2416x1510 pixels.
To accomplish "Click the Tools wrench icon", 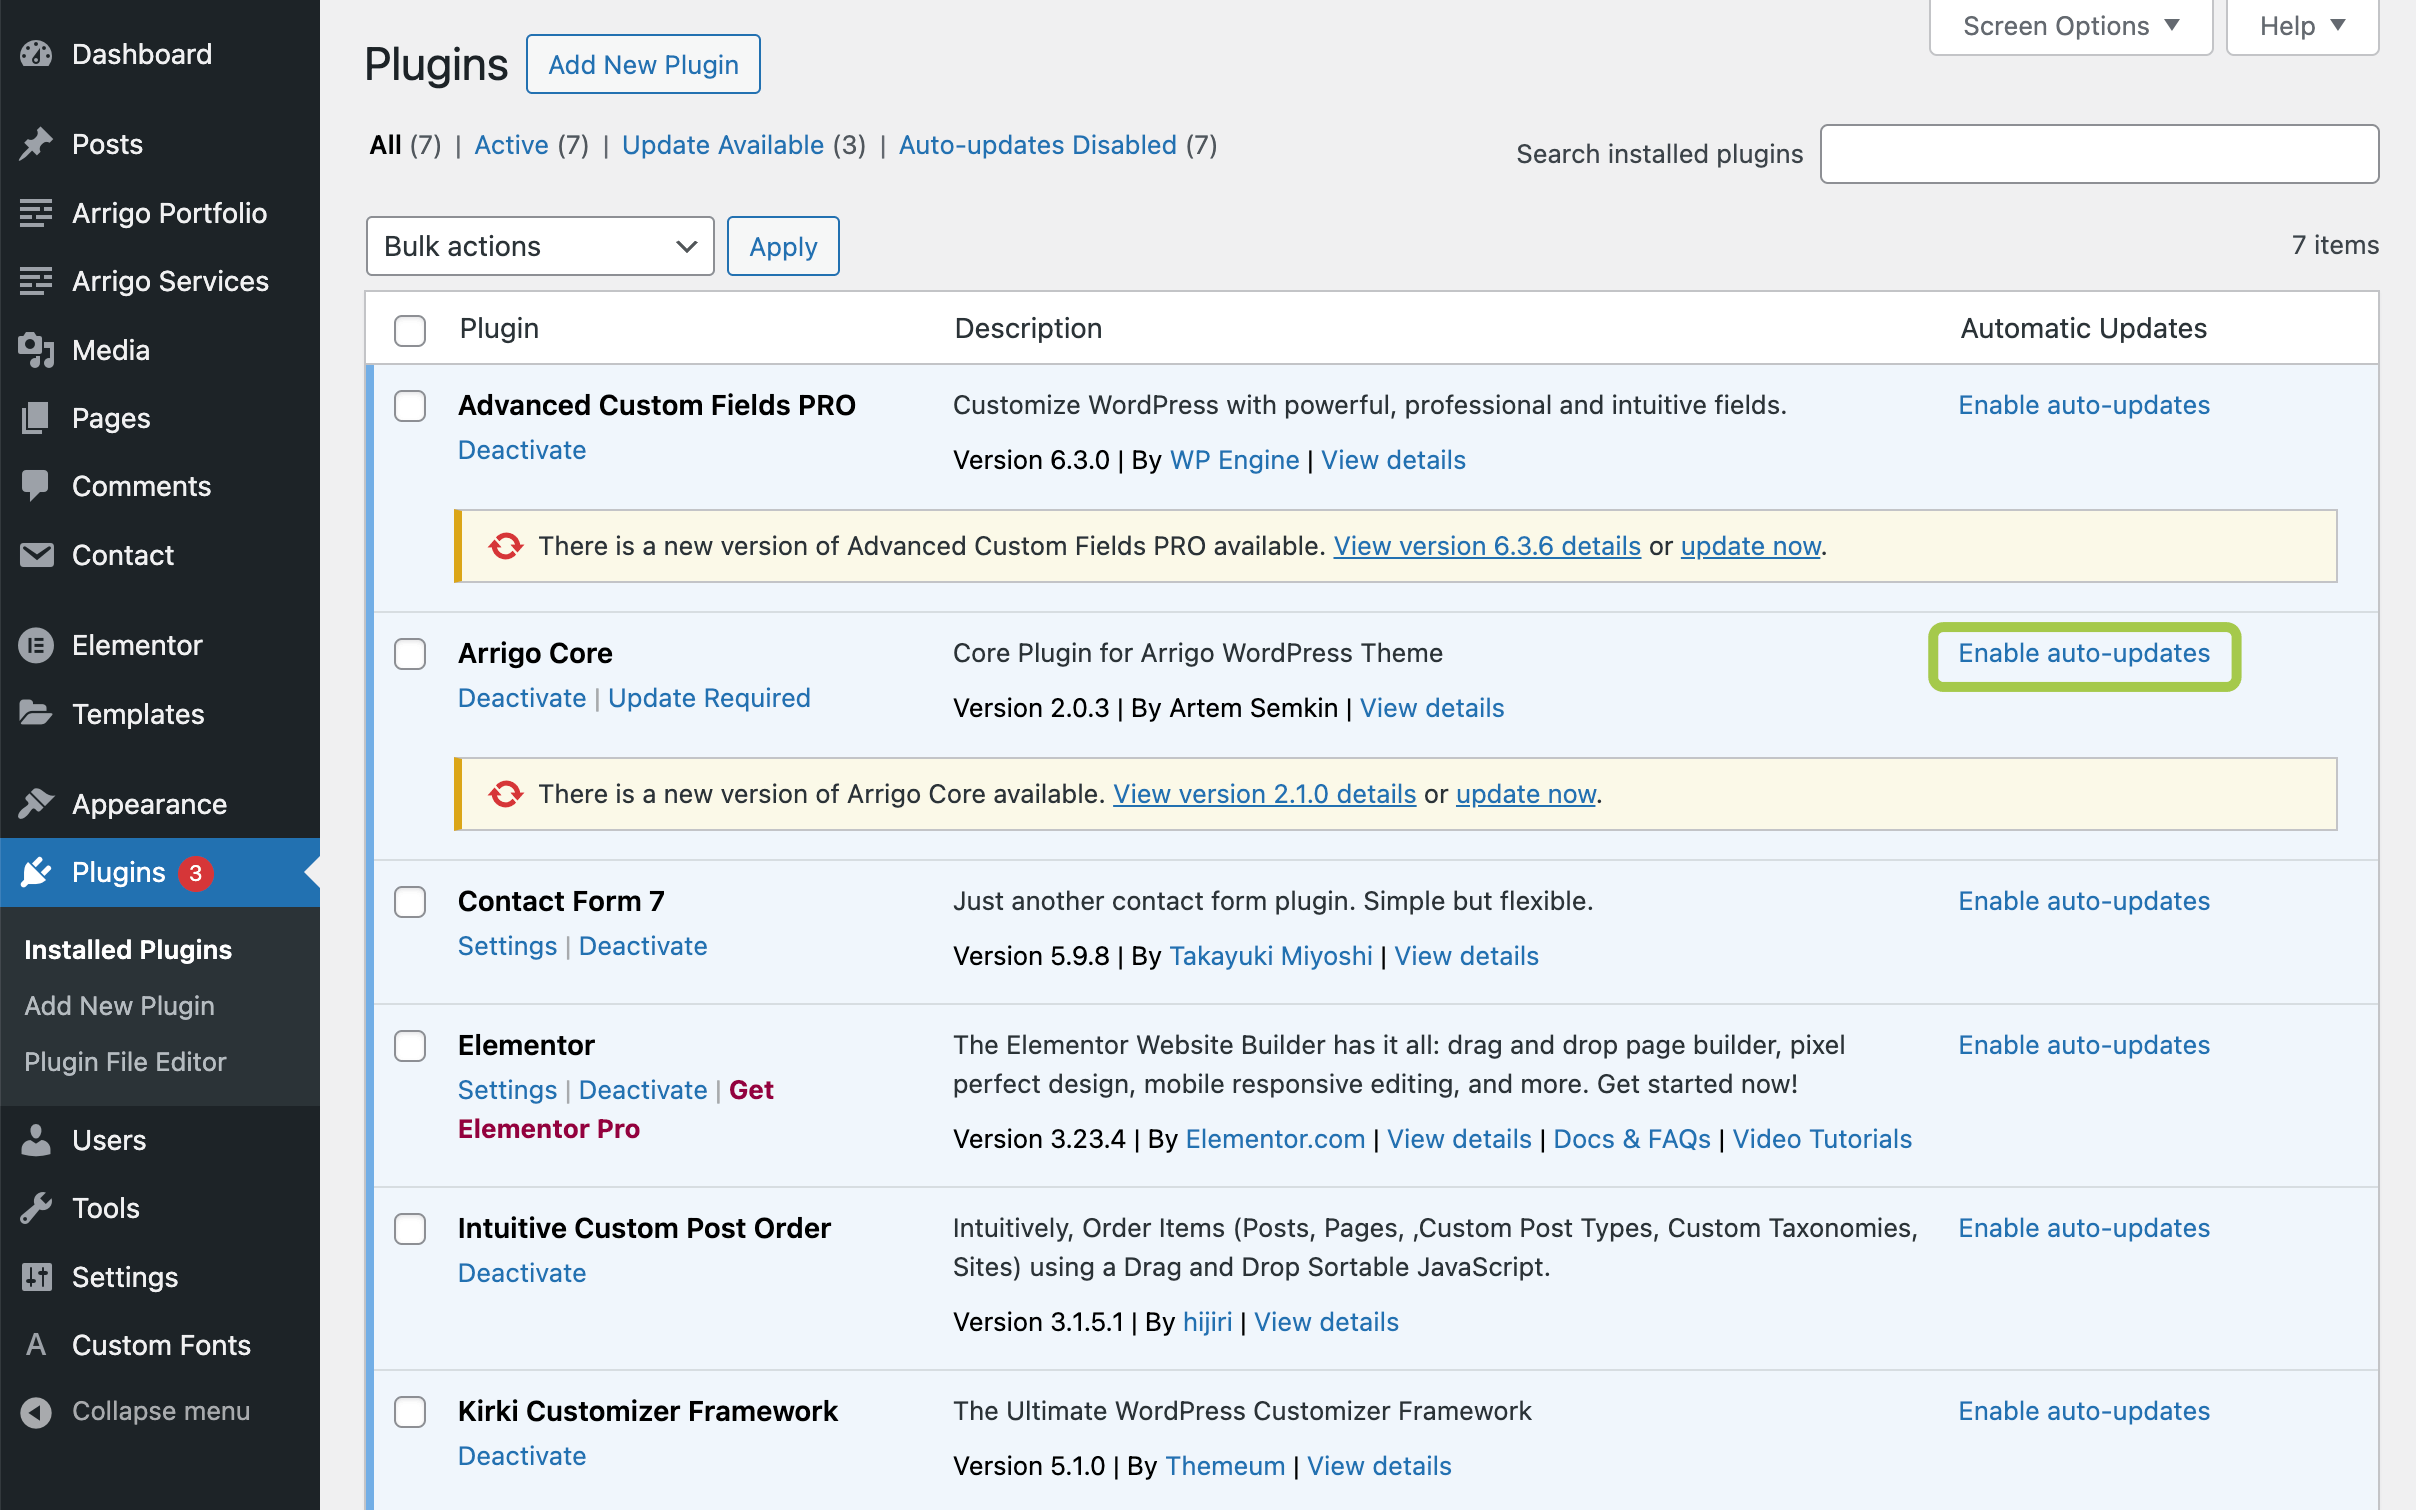I will coord(36,1208).
